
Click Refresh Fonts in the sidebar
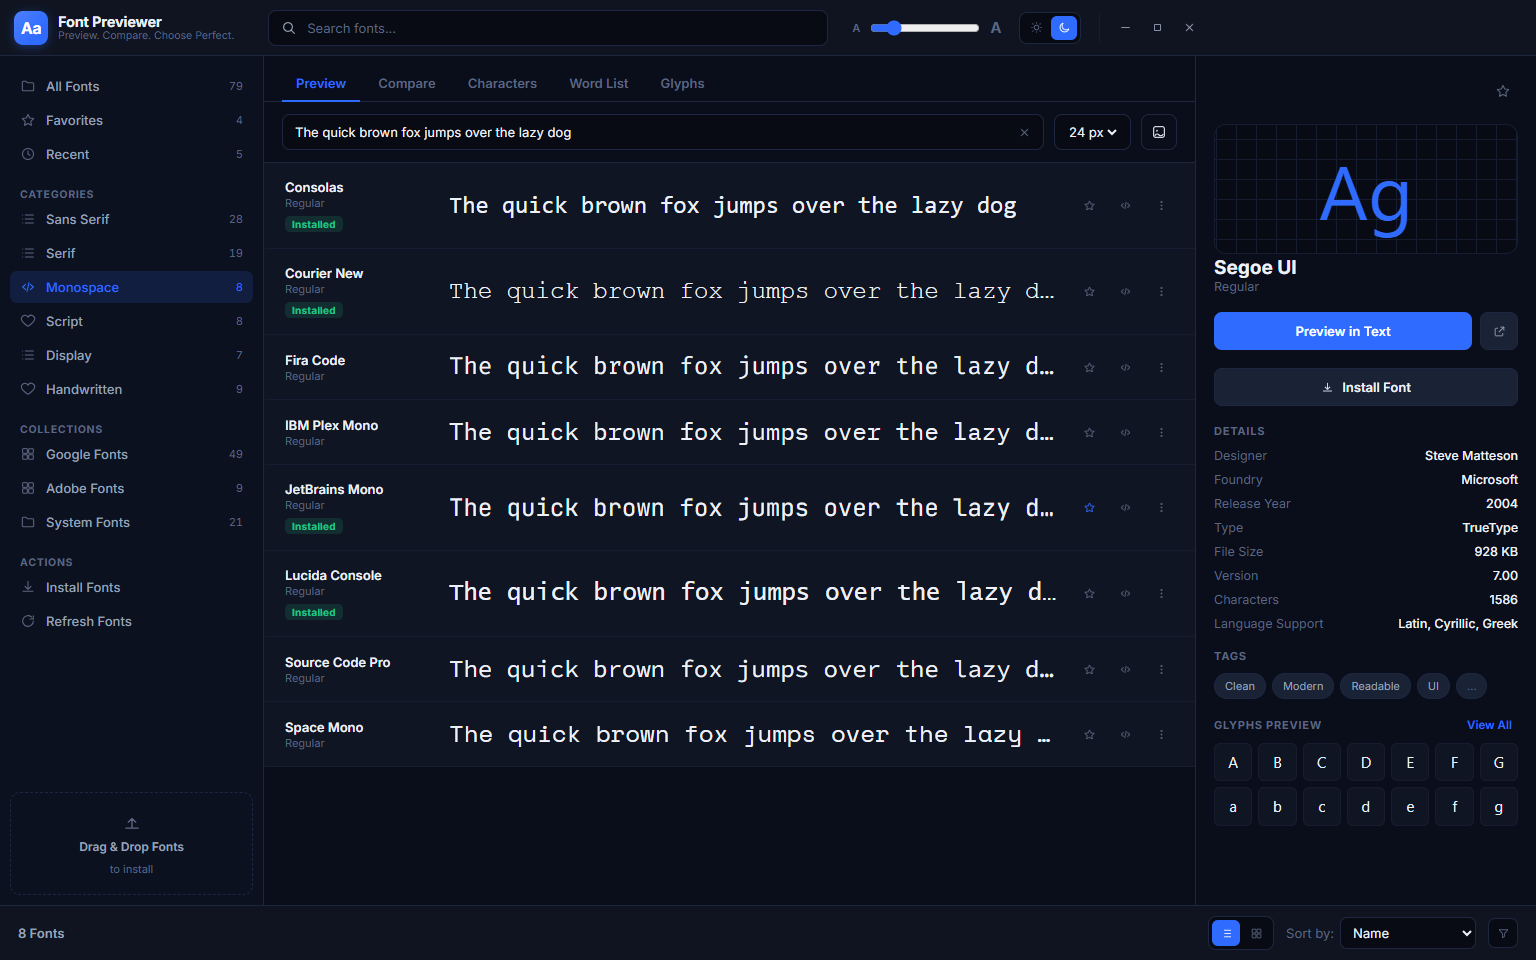point(131,621)
